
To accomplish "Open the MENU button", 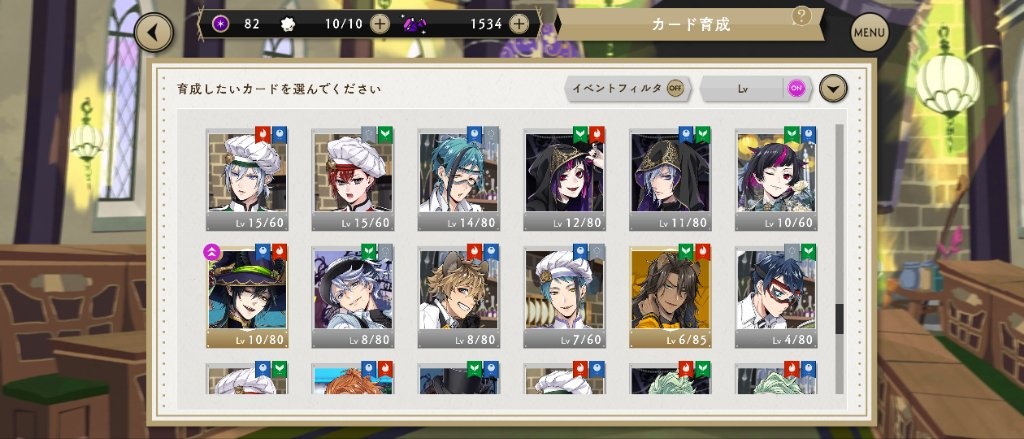I will coord(870,32).
